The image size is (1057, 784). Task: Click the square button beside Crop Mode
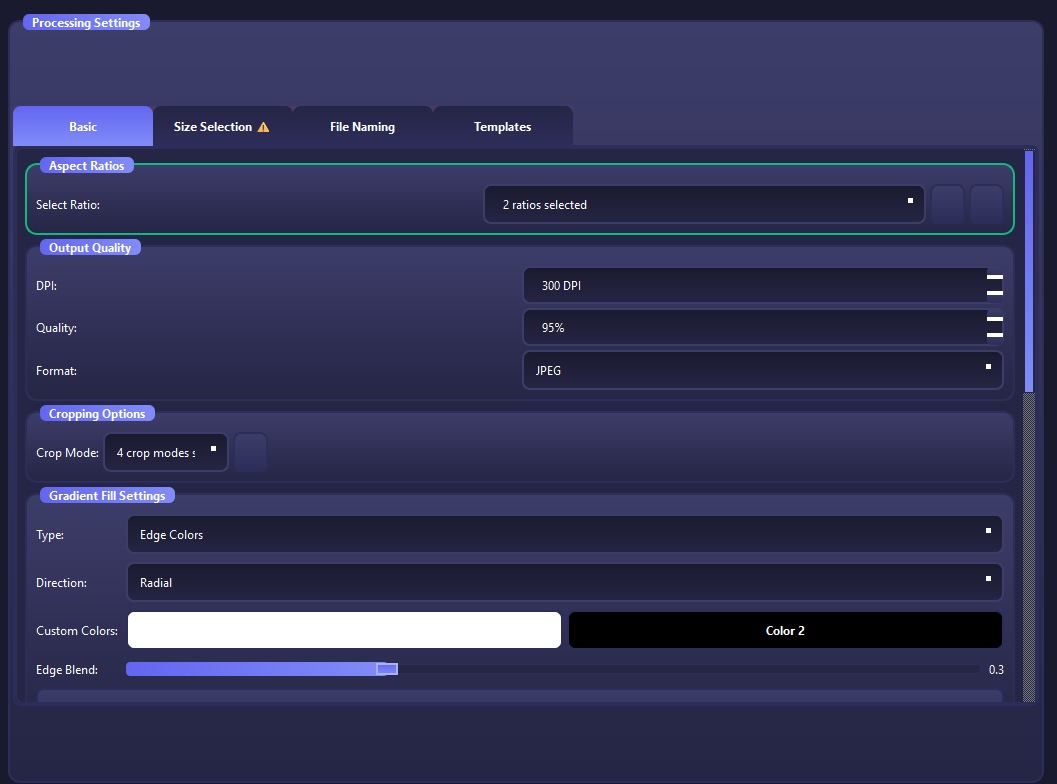click(250, 452)
